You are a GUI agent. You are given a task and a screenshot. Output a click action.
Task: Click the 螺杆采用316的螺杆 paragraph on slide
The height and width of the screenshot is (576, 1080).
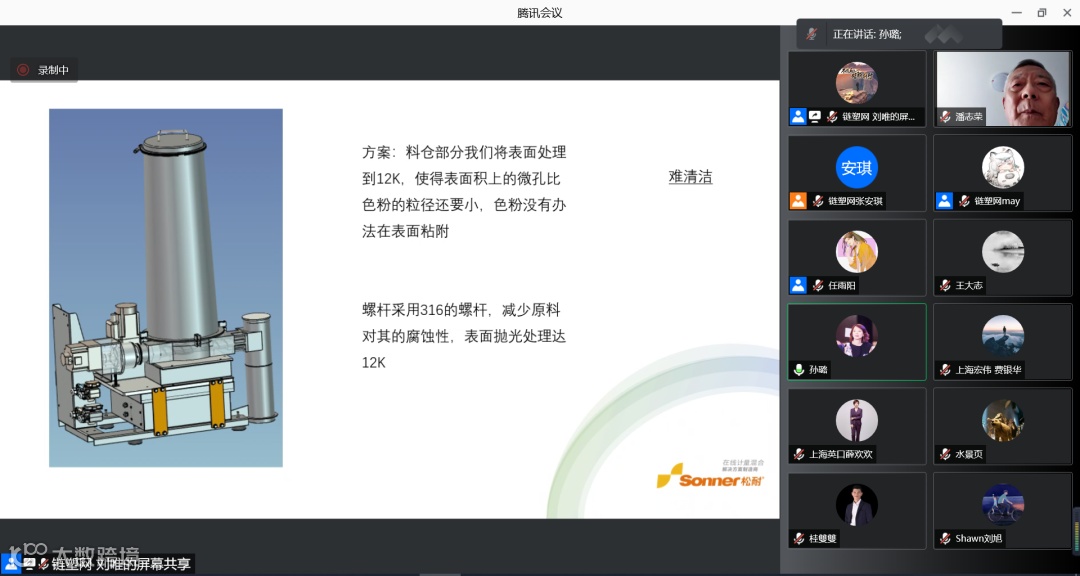[464, 336]
